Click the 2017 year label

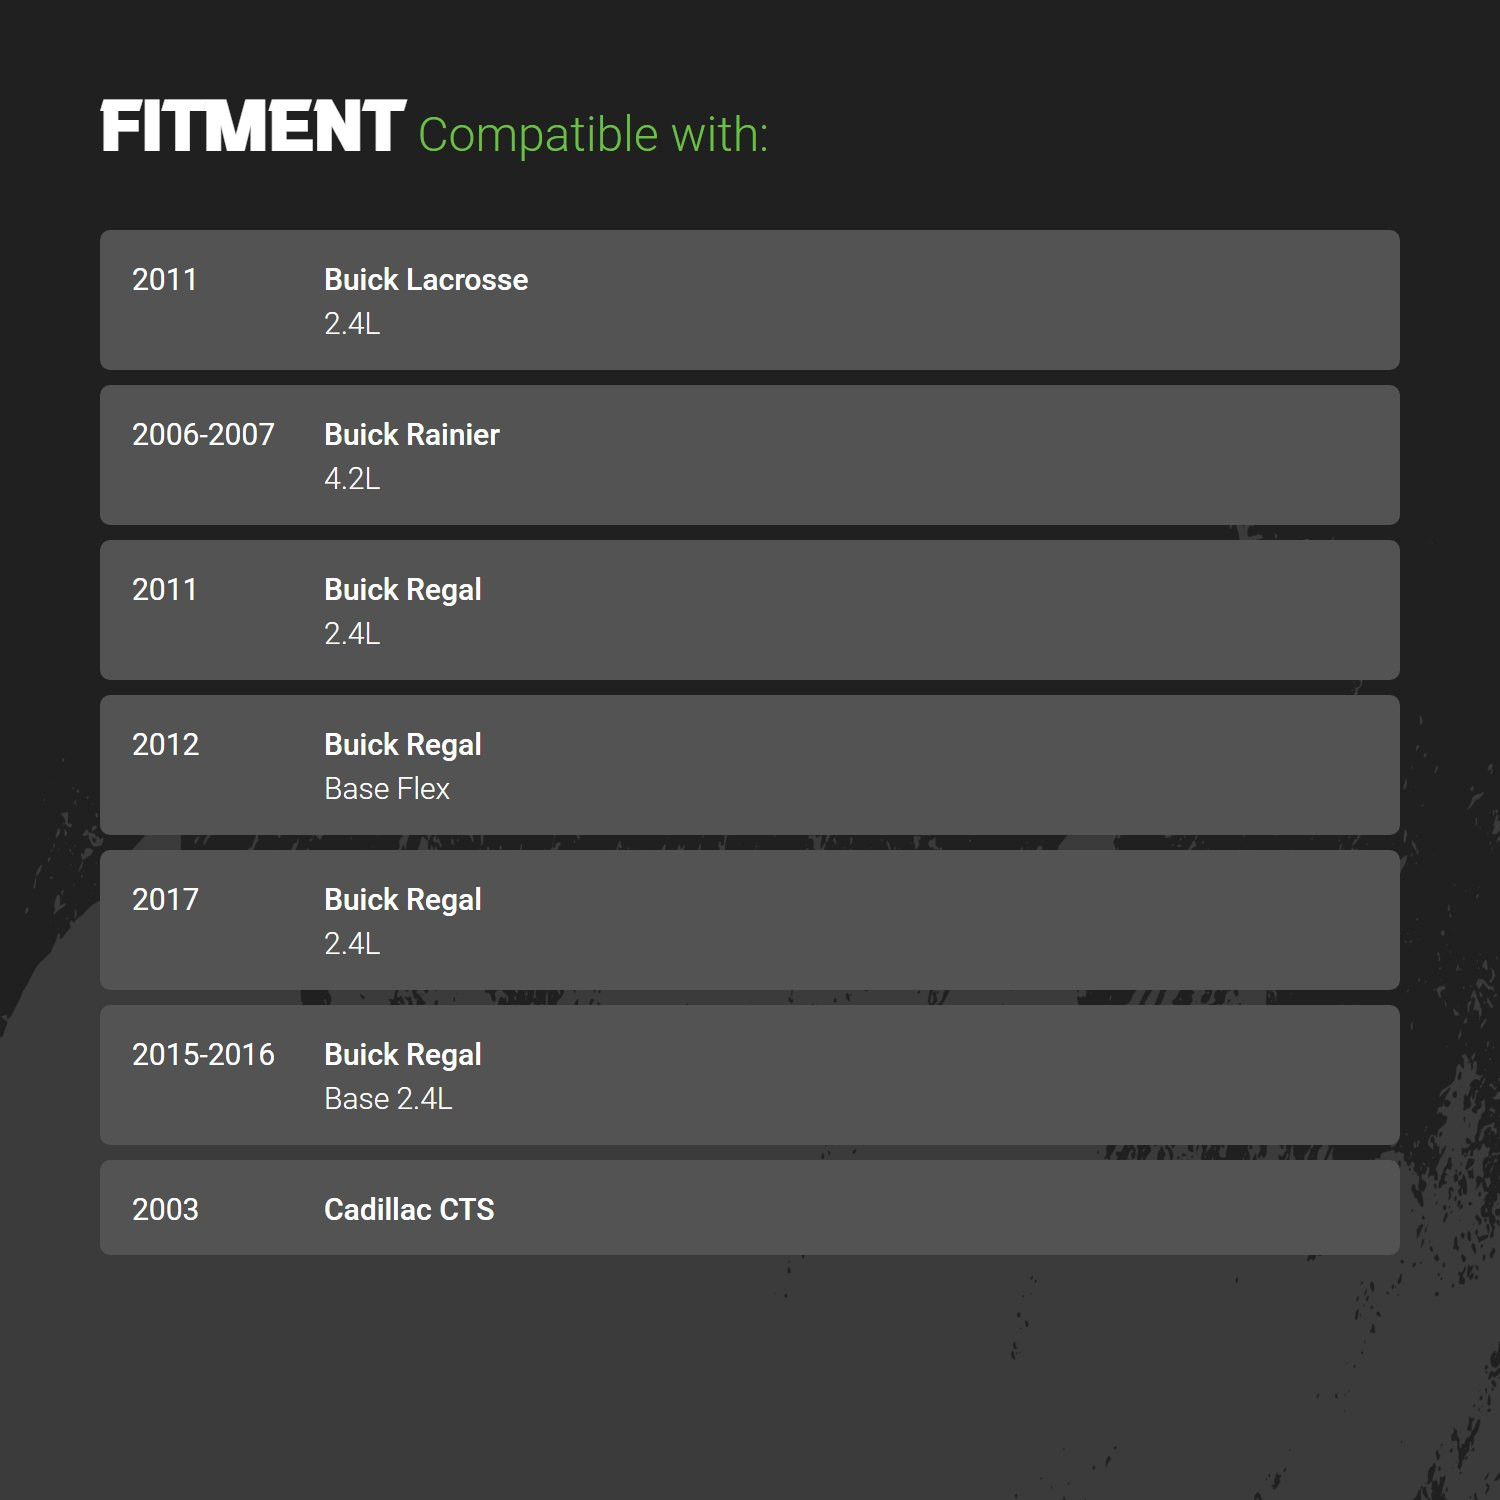165,900
